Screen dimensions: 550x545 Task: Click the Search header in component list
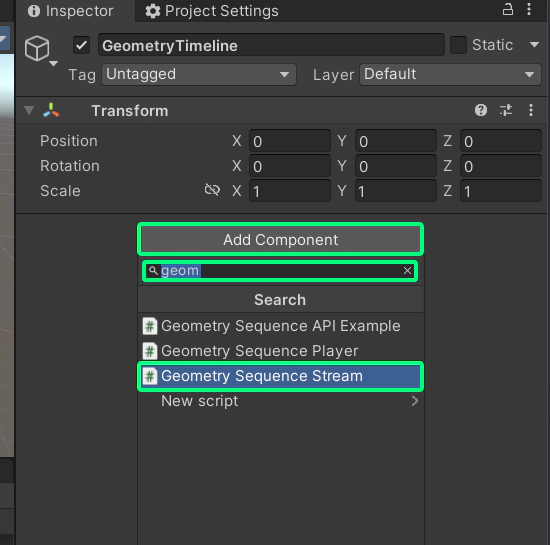click(280, 300)
